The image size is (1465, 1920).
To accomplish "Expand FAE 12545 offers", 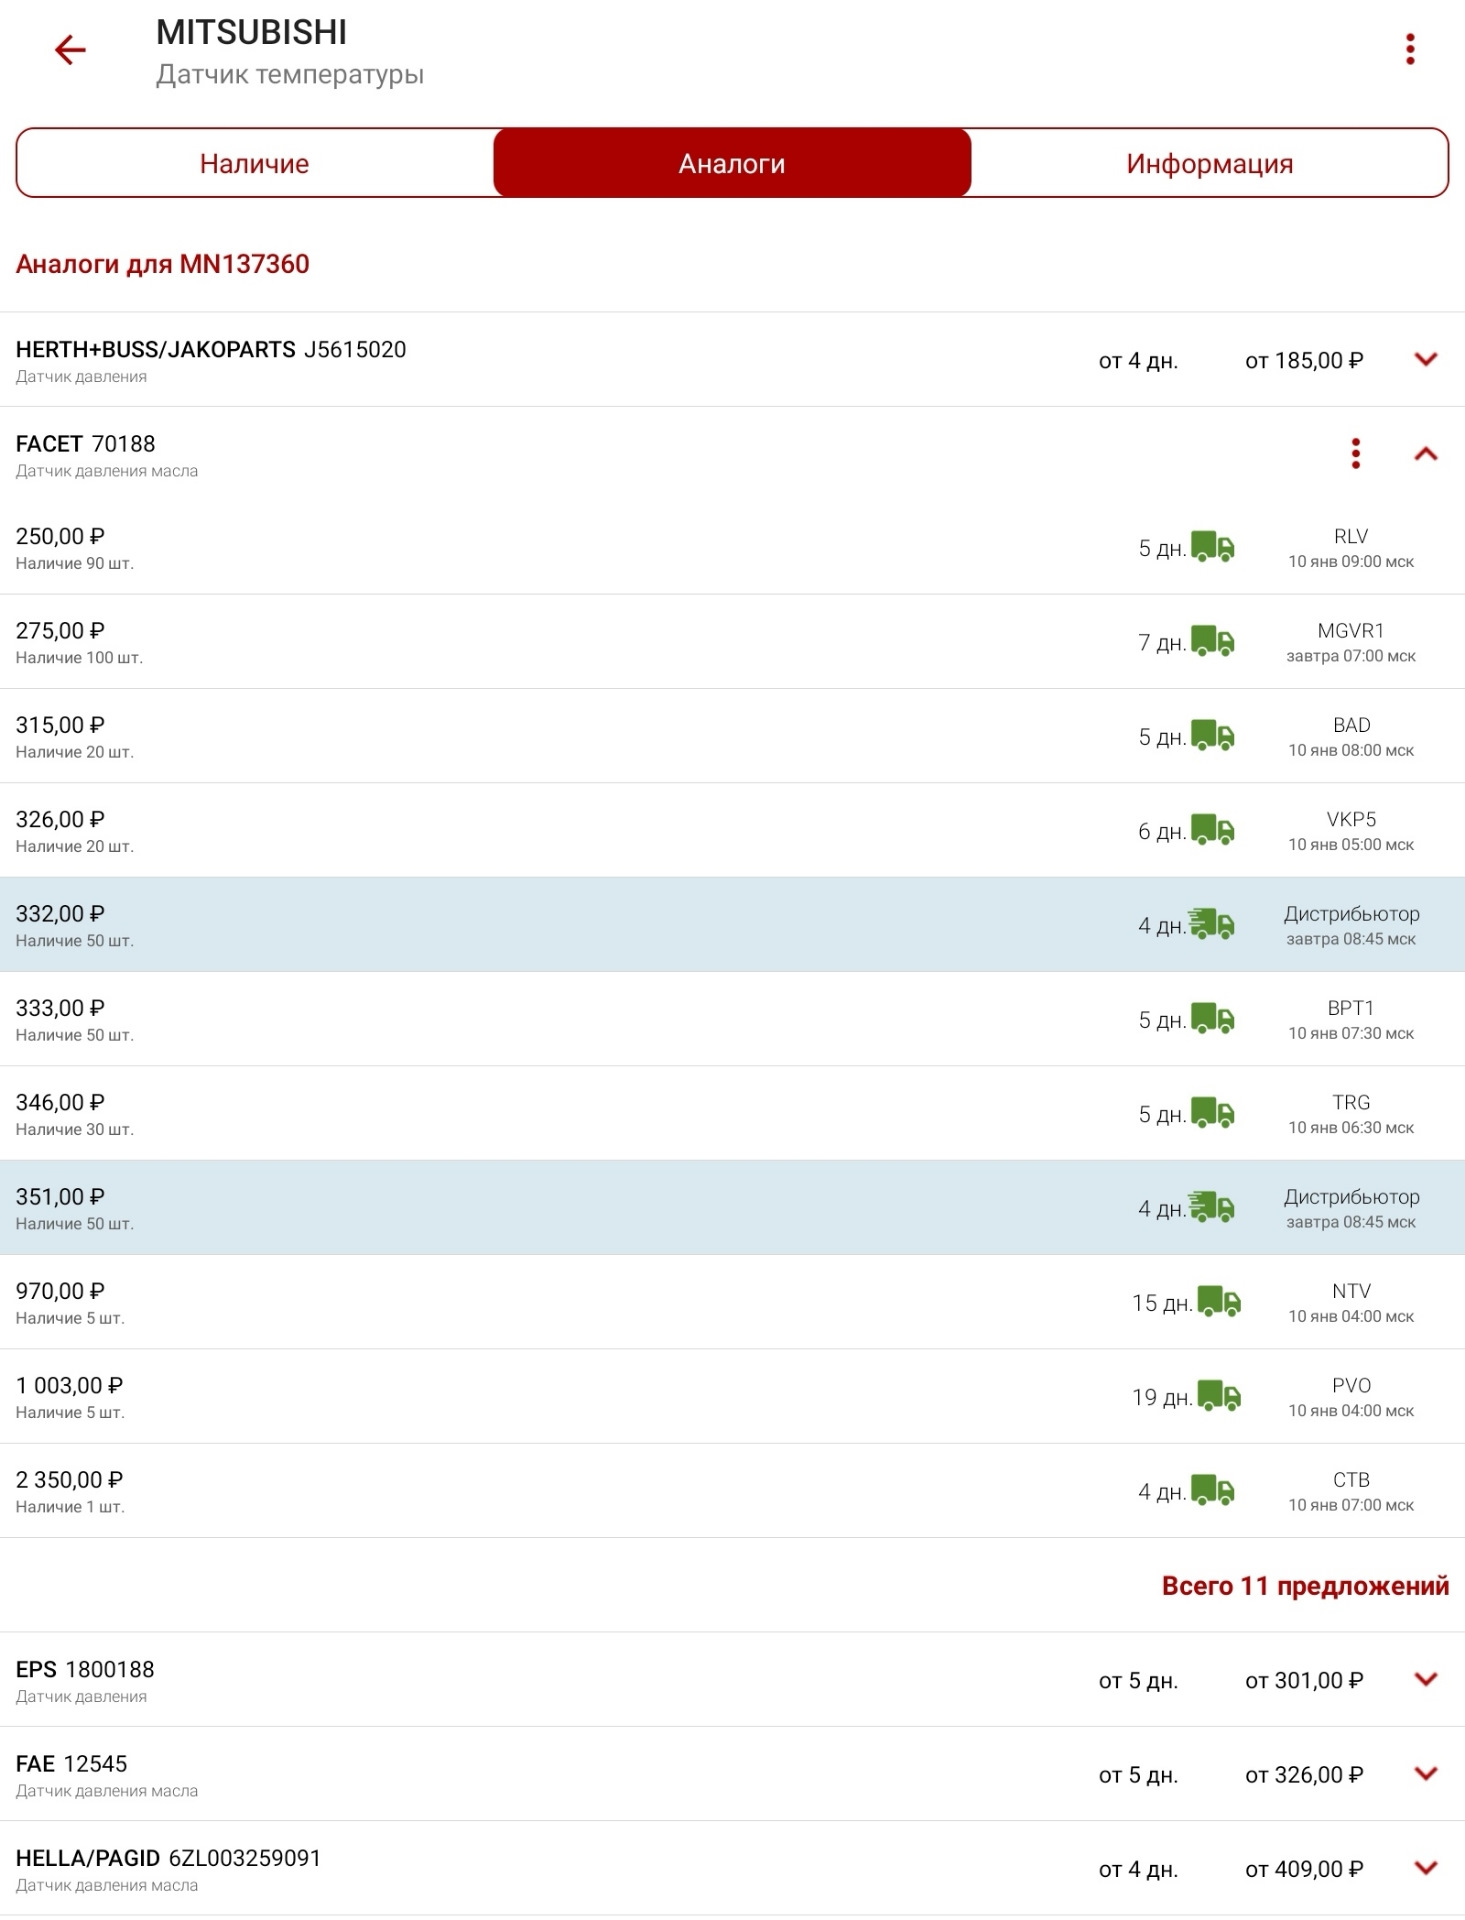I will tap(1426, 1774).
